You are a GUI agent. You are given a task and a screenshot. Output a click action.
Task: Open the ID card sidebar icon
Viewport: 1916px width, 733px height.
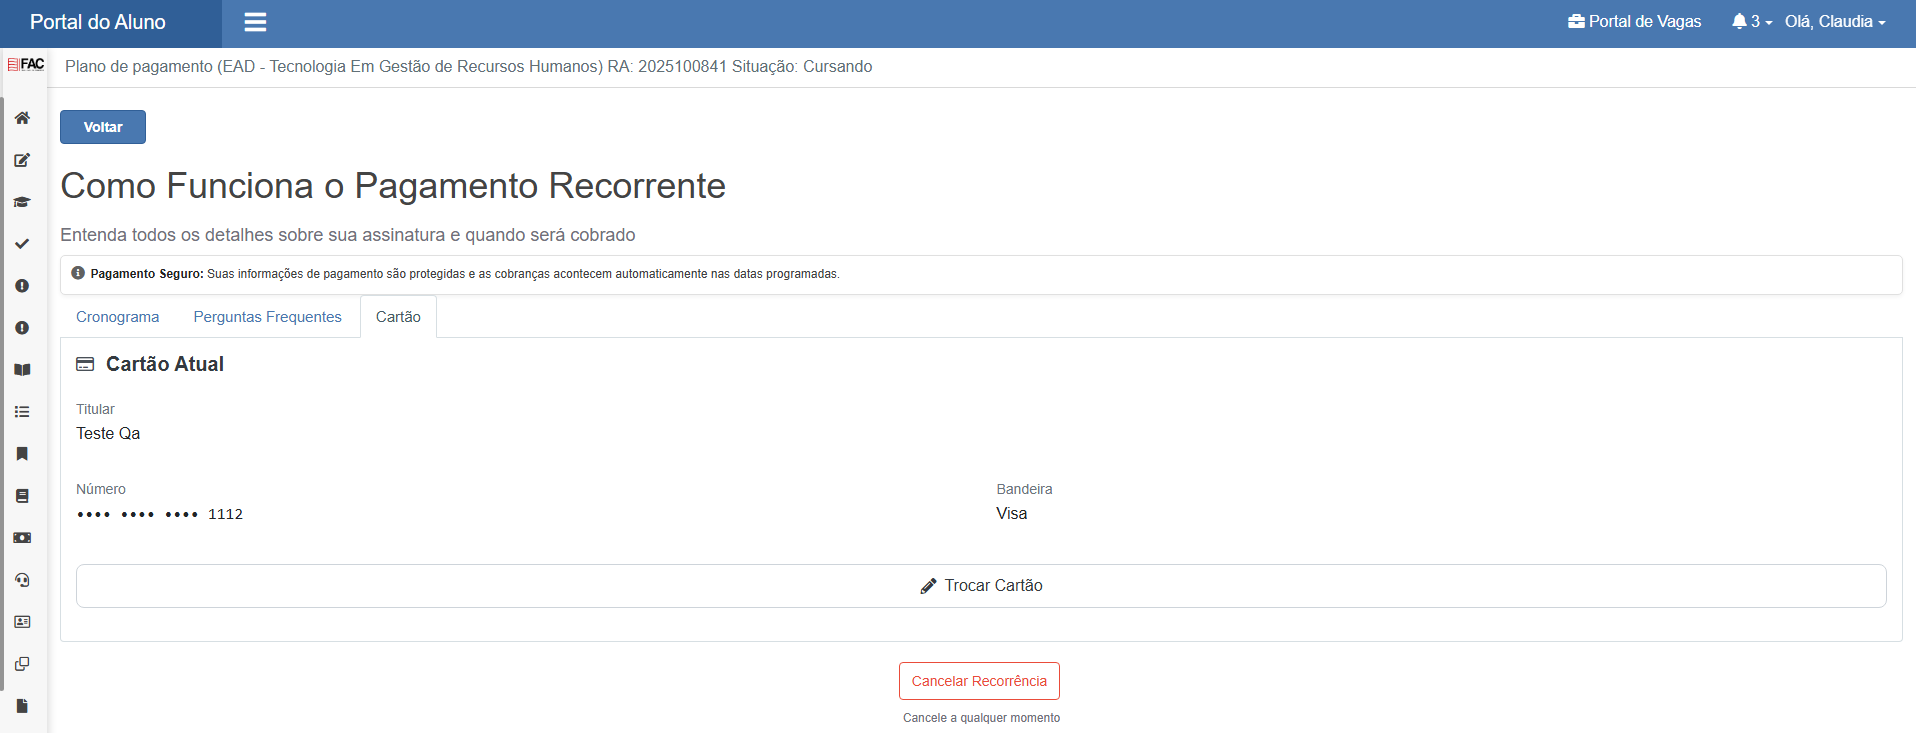[22, 622]
